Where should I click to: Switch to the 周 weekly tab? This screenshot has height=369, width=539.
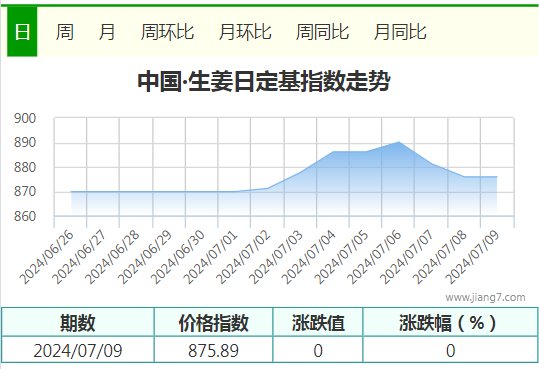pos(65,32)
